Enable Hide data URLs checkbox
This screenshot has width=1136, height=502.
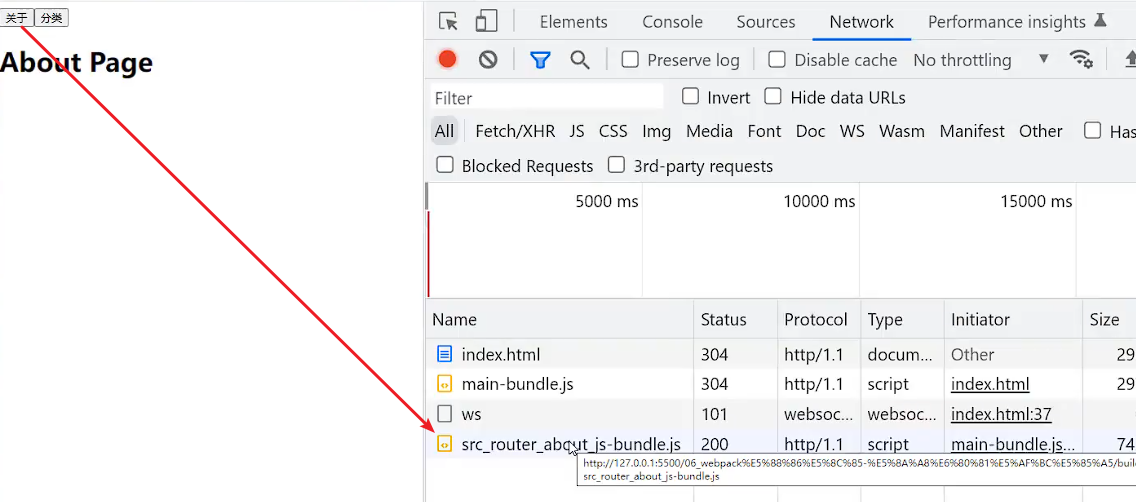click(773, 97)
